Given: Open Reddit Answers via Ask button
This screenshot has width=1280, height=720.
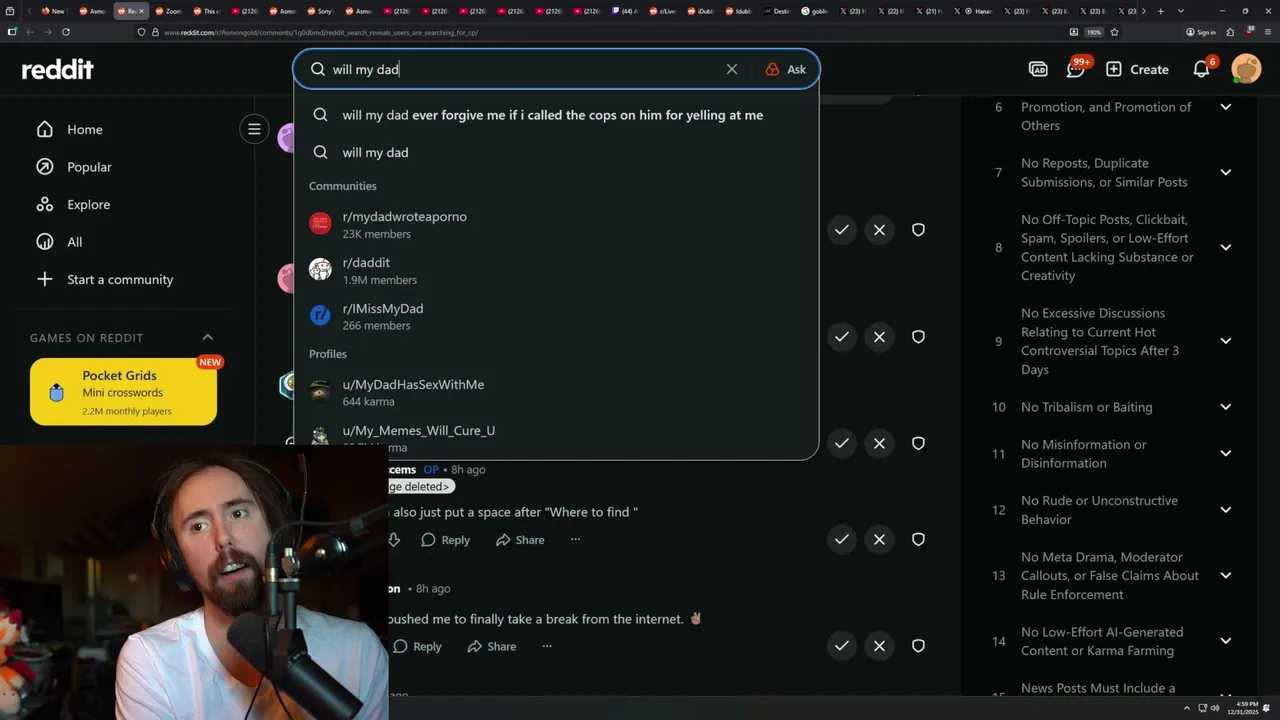Looking at the screenshot, I should (786, 69).
